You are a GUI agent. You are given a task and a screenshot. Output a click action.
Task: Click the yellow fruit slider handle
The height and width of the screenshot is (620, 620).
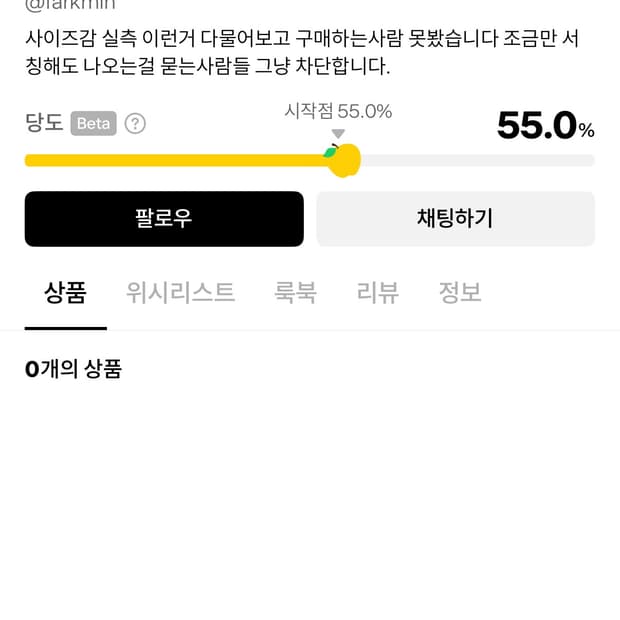pyautogui.click(x=343, y=160)
